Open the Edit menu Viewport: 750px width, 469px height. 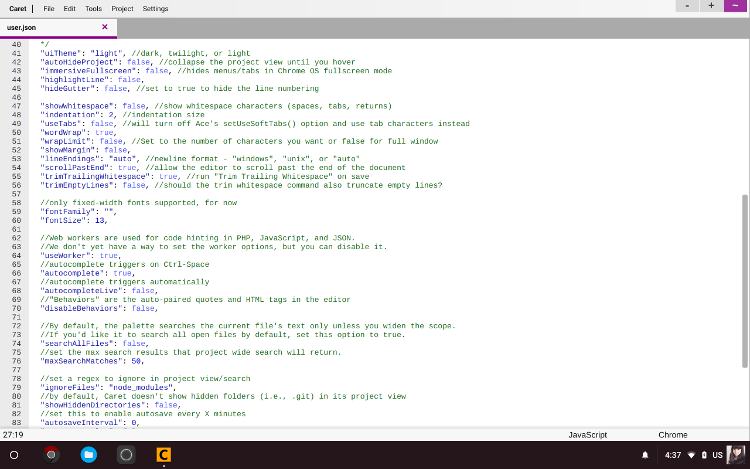69,8
